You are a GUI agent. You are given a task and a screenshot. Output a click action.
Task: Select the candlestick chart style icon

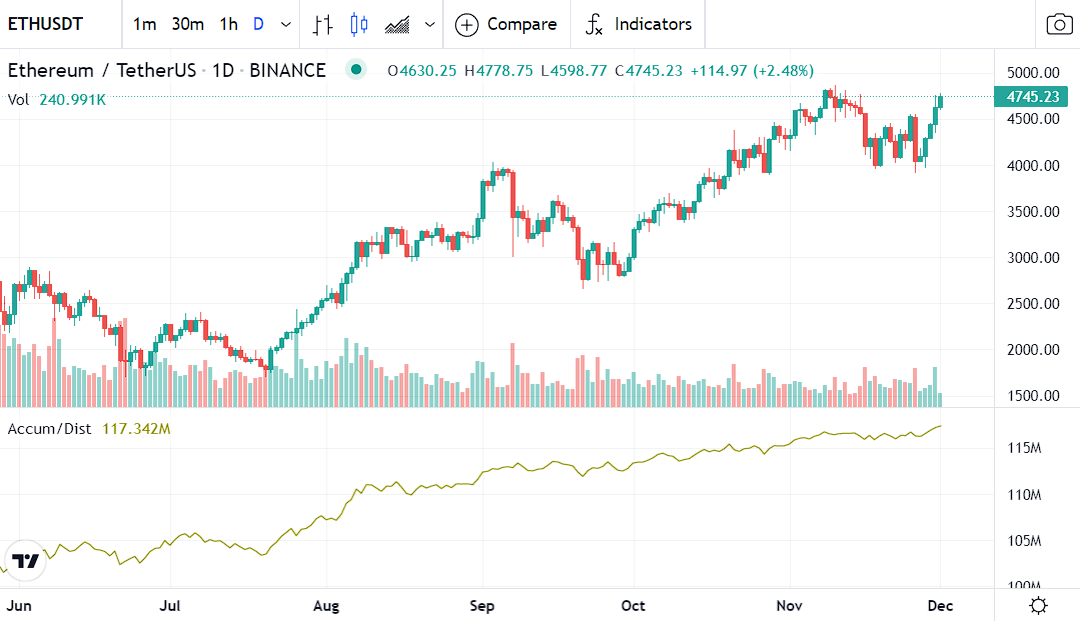(359, 24)
